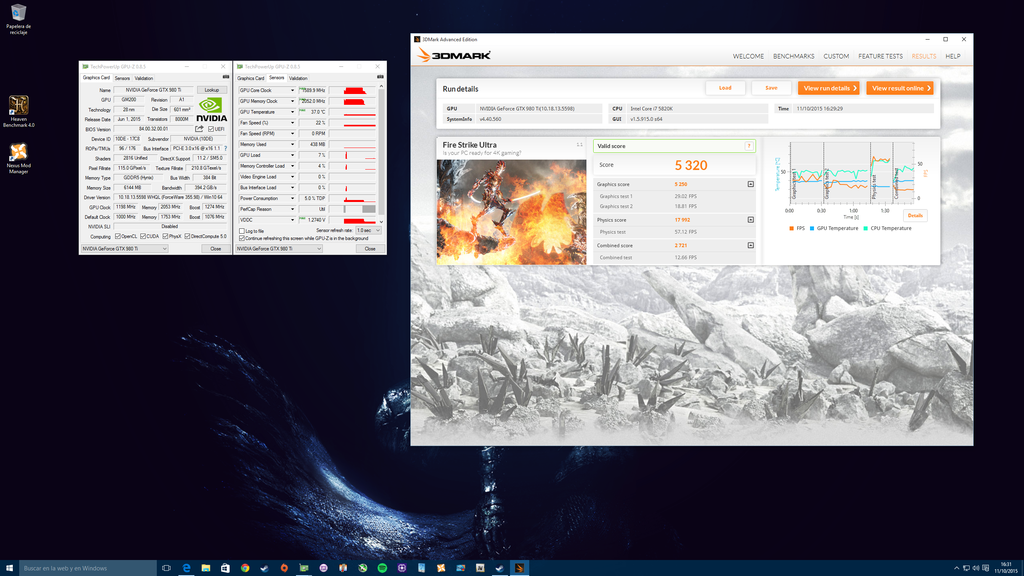
Task: Click the FPS orange legend swatch
Action: tap(792, 229)
